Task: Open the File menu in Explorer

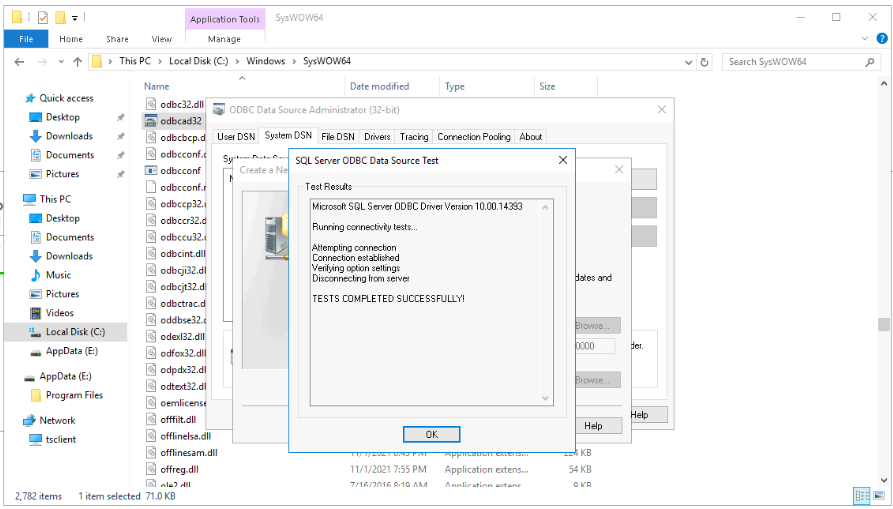Action: [x=26, y=39]
